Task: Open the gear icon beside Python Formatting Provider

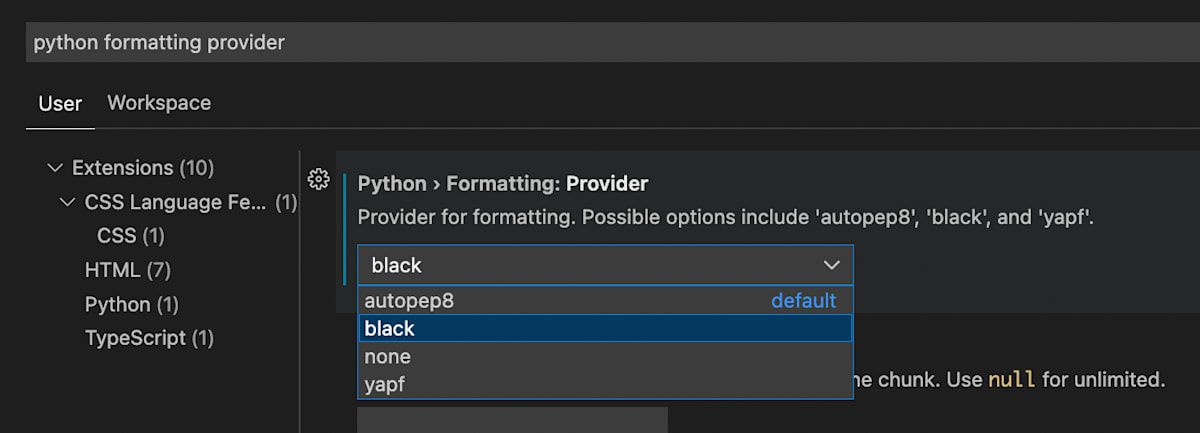Action: click(319, 179)
